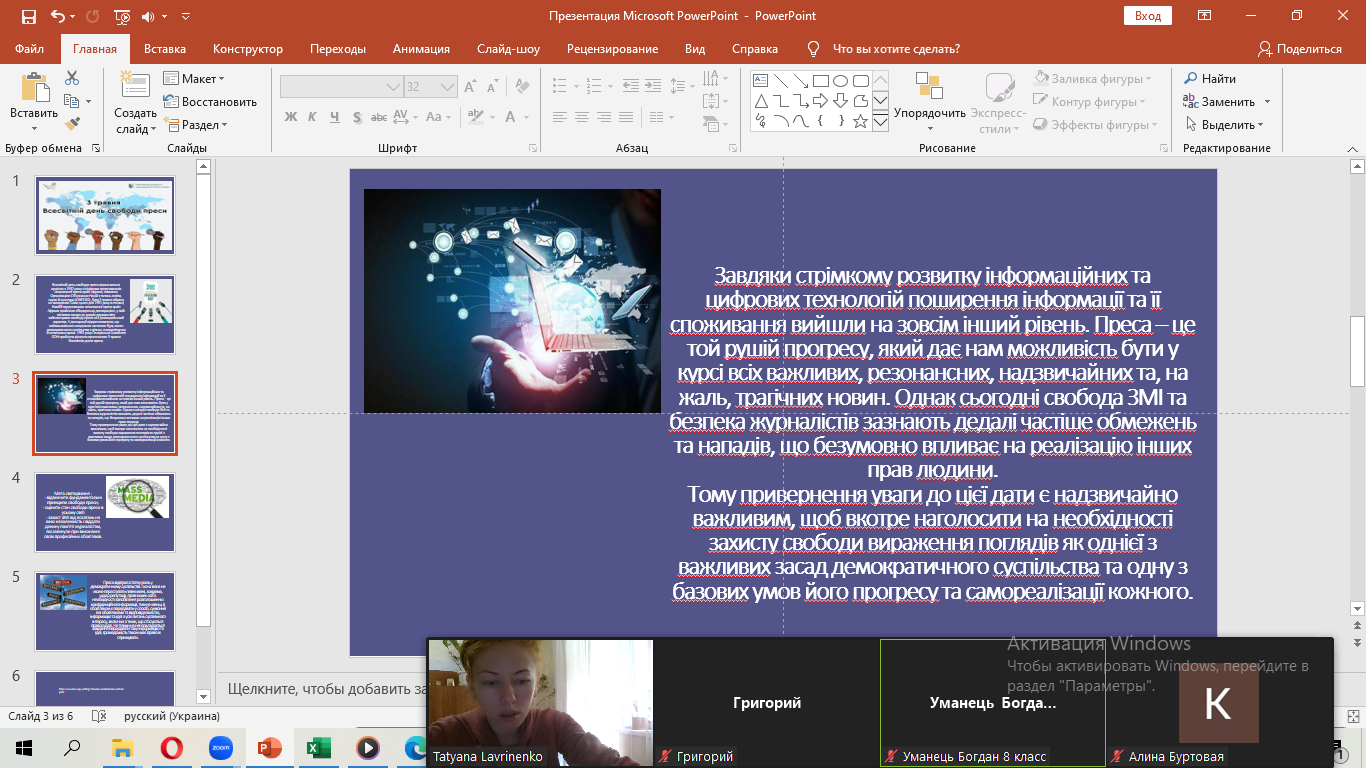Click the Создать слайд icon
The height and width of the screenshot is (768, 1366).
click(134, 87)
